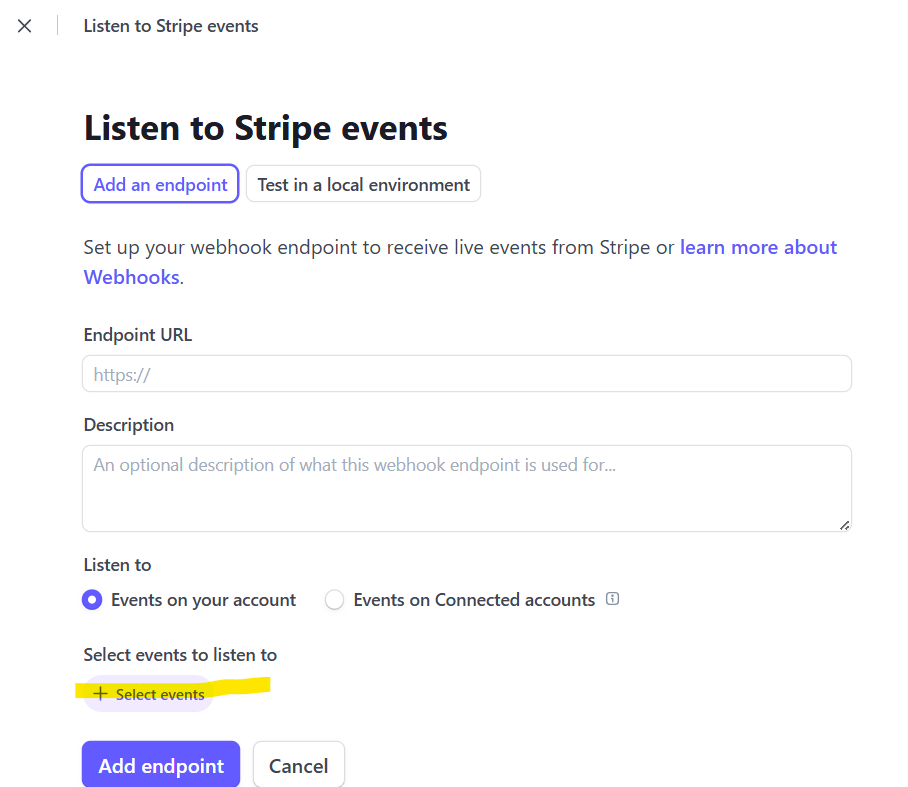908x787 pixels.
Task: Cancel the endpoint creation
Action: pos(299,765)
